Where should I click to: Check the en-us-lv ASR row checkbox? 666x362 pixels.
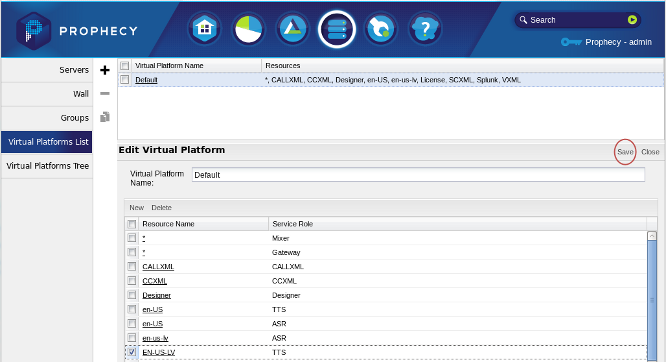132,338
